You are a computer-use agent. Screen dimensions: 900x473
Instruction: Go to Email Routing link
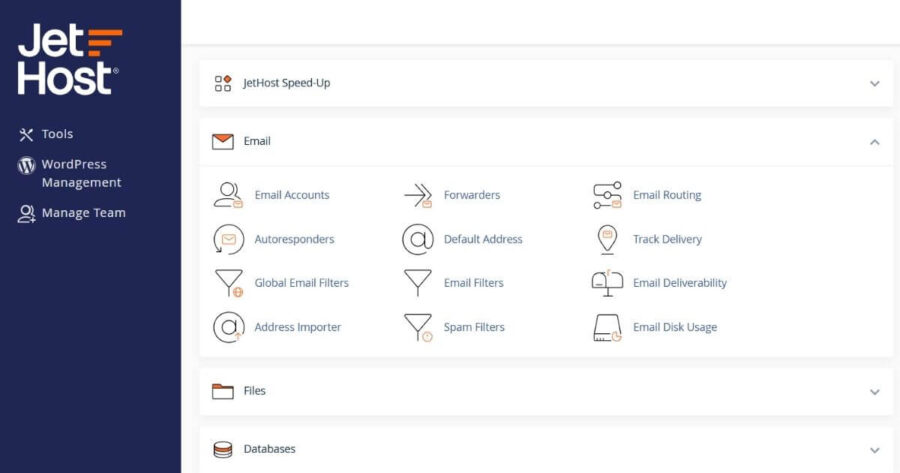coord(667,195)
